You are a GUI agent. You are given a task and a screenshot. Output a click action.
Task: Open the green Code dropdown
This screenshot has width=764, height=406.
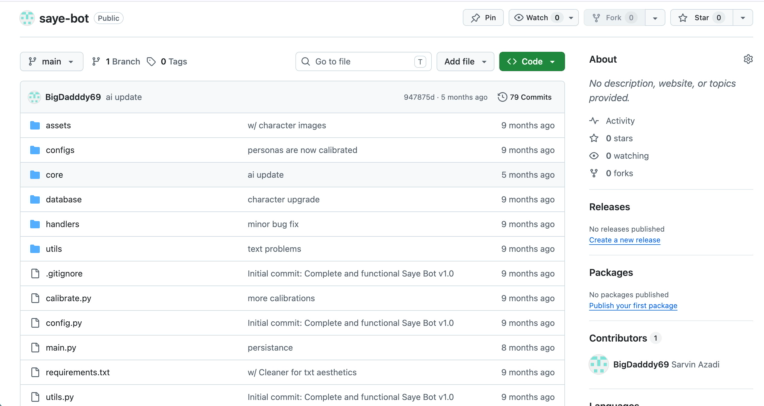[x=532, y=61]
